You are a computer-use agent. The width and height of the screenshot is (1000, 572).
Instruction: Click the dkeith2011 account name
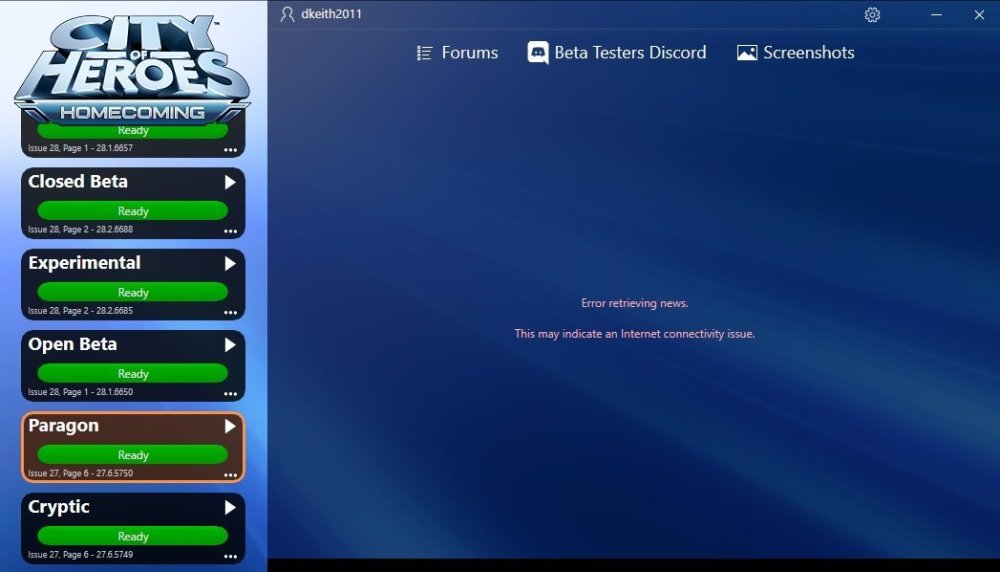click(331, 15)
